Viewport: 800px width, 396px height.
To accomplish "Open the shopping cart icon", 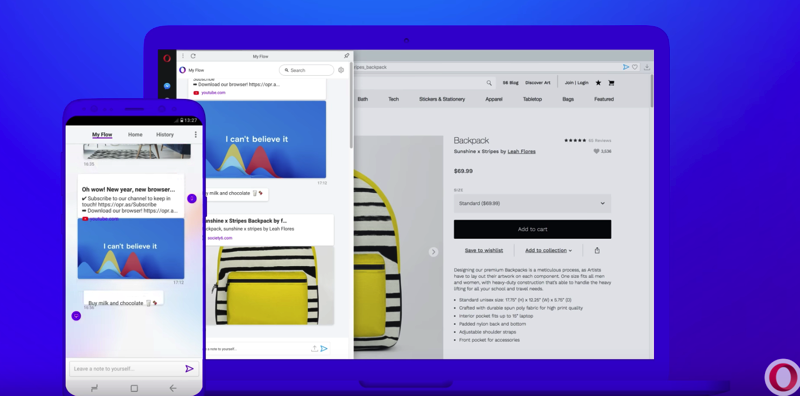I will [x=611, y=83].
